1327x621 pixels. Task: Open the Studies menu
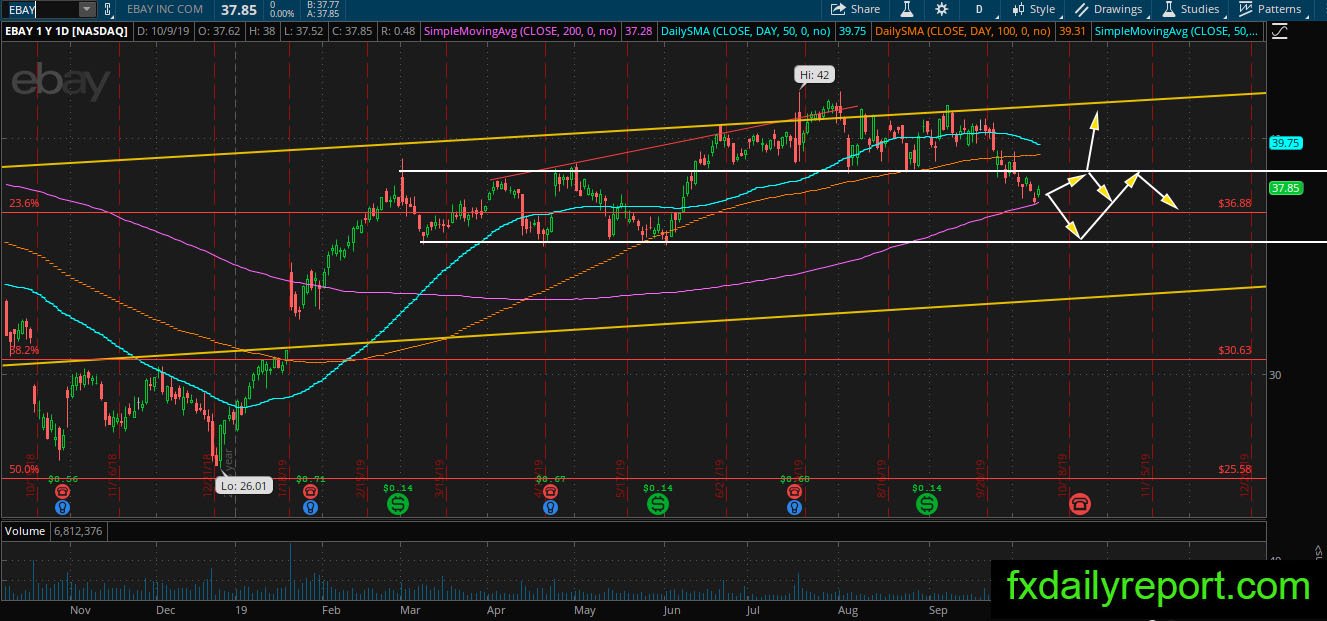point(1190,9)
